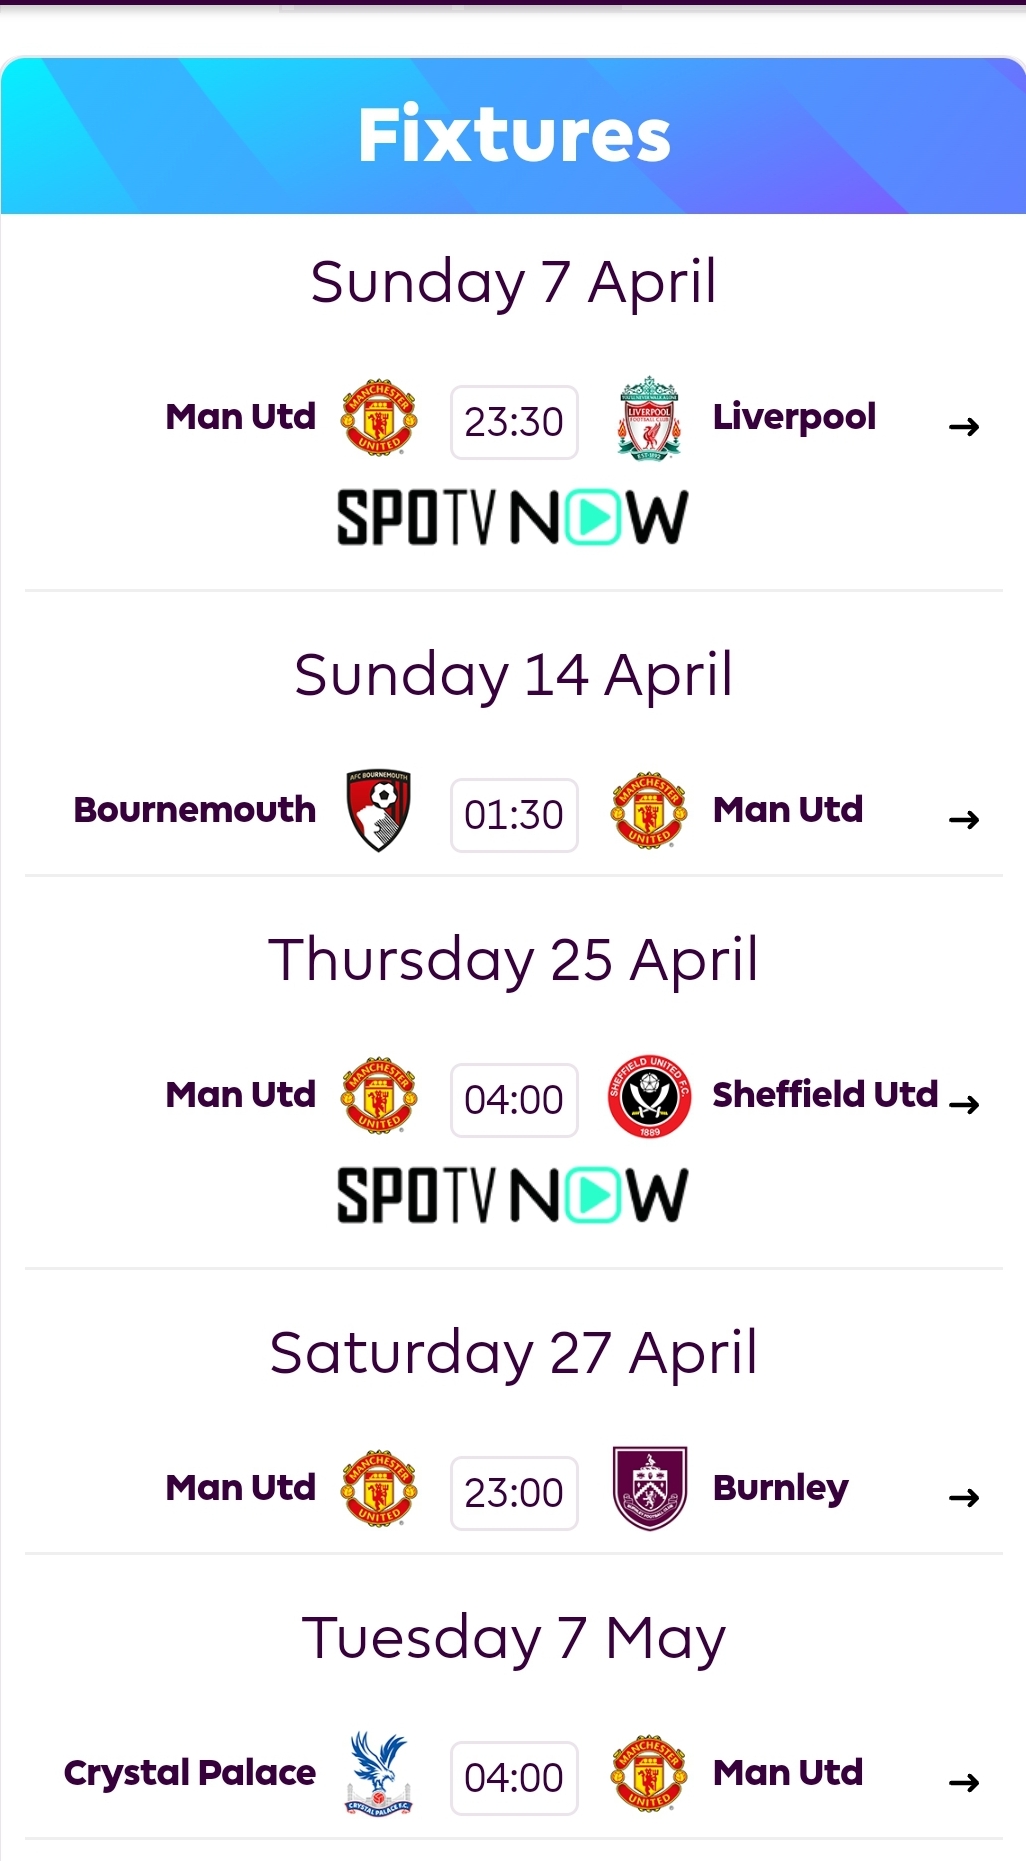
Task: Open Man Utd vs Liverpool fixture arrow
Action: pos(964,427)
